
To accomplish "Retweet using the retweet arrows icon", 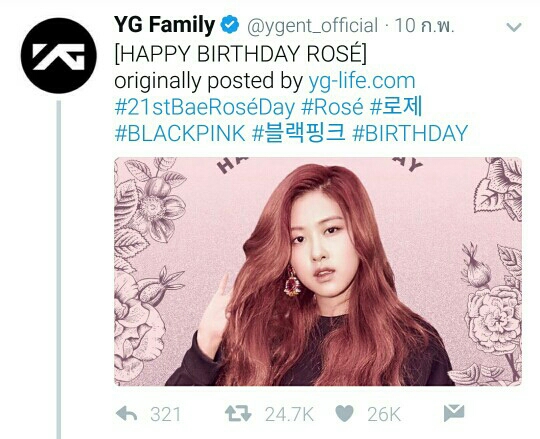I will [238, 414].
